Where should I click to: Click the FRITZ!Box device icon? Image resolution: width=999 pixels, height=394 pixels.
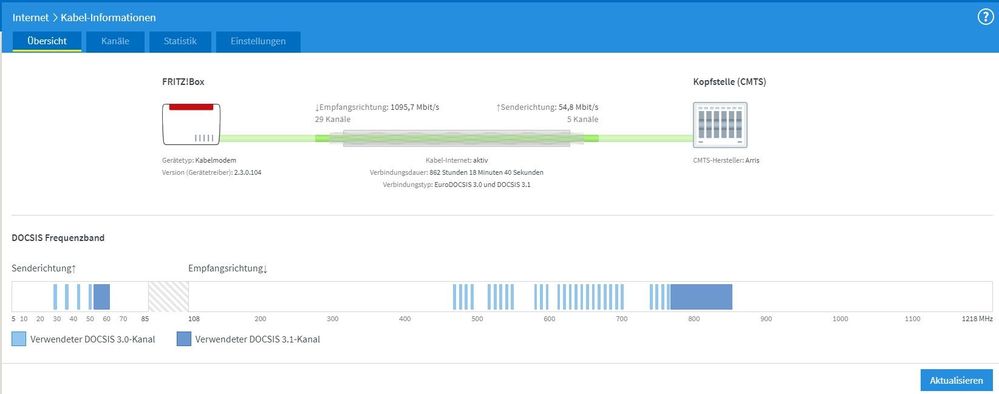191,124
